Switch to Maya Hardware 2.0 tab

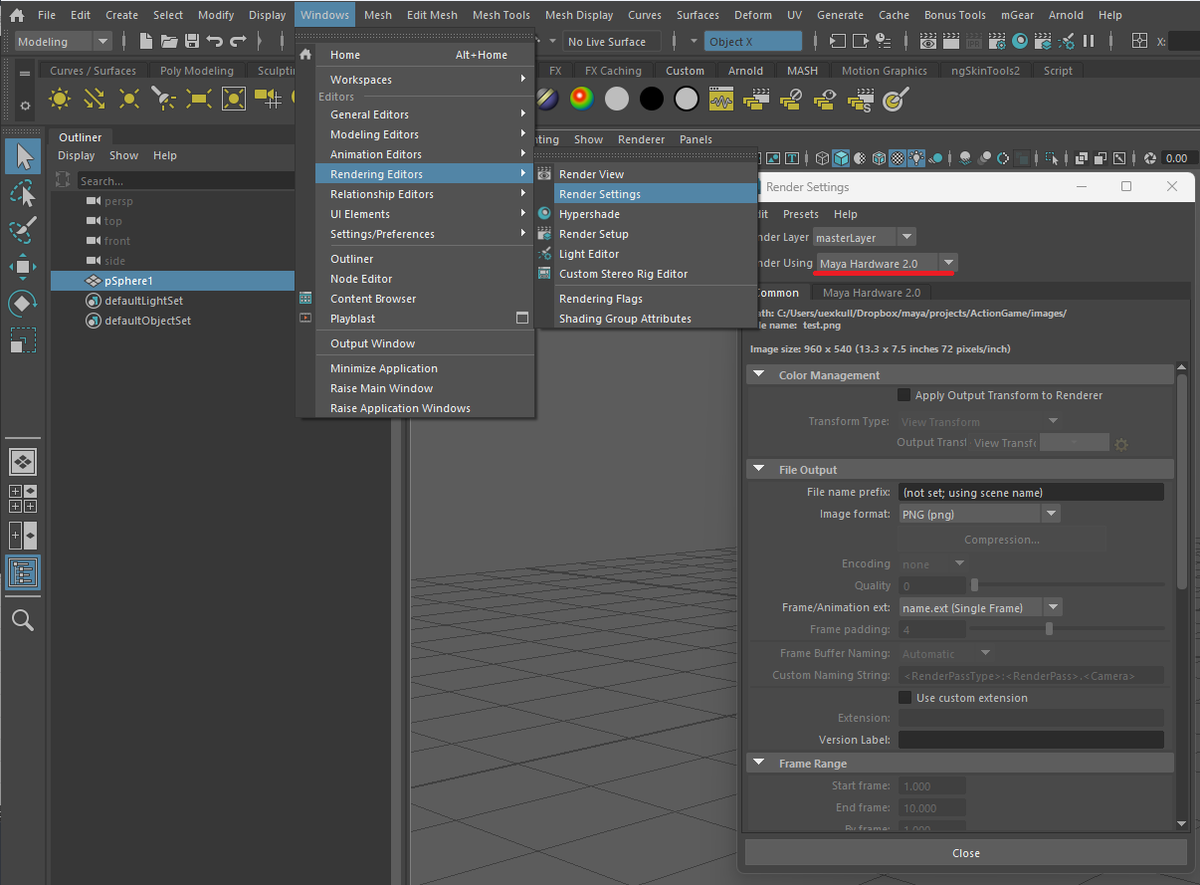click(x=871, y=293)
